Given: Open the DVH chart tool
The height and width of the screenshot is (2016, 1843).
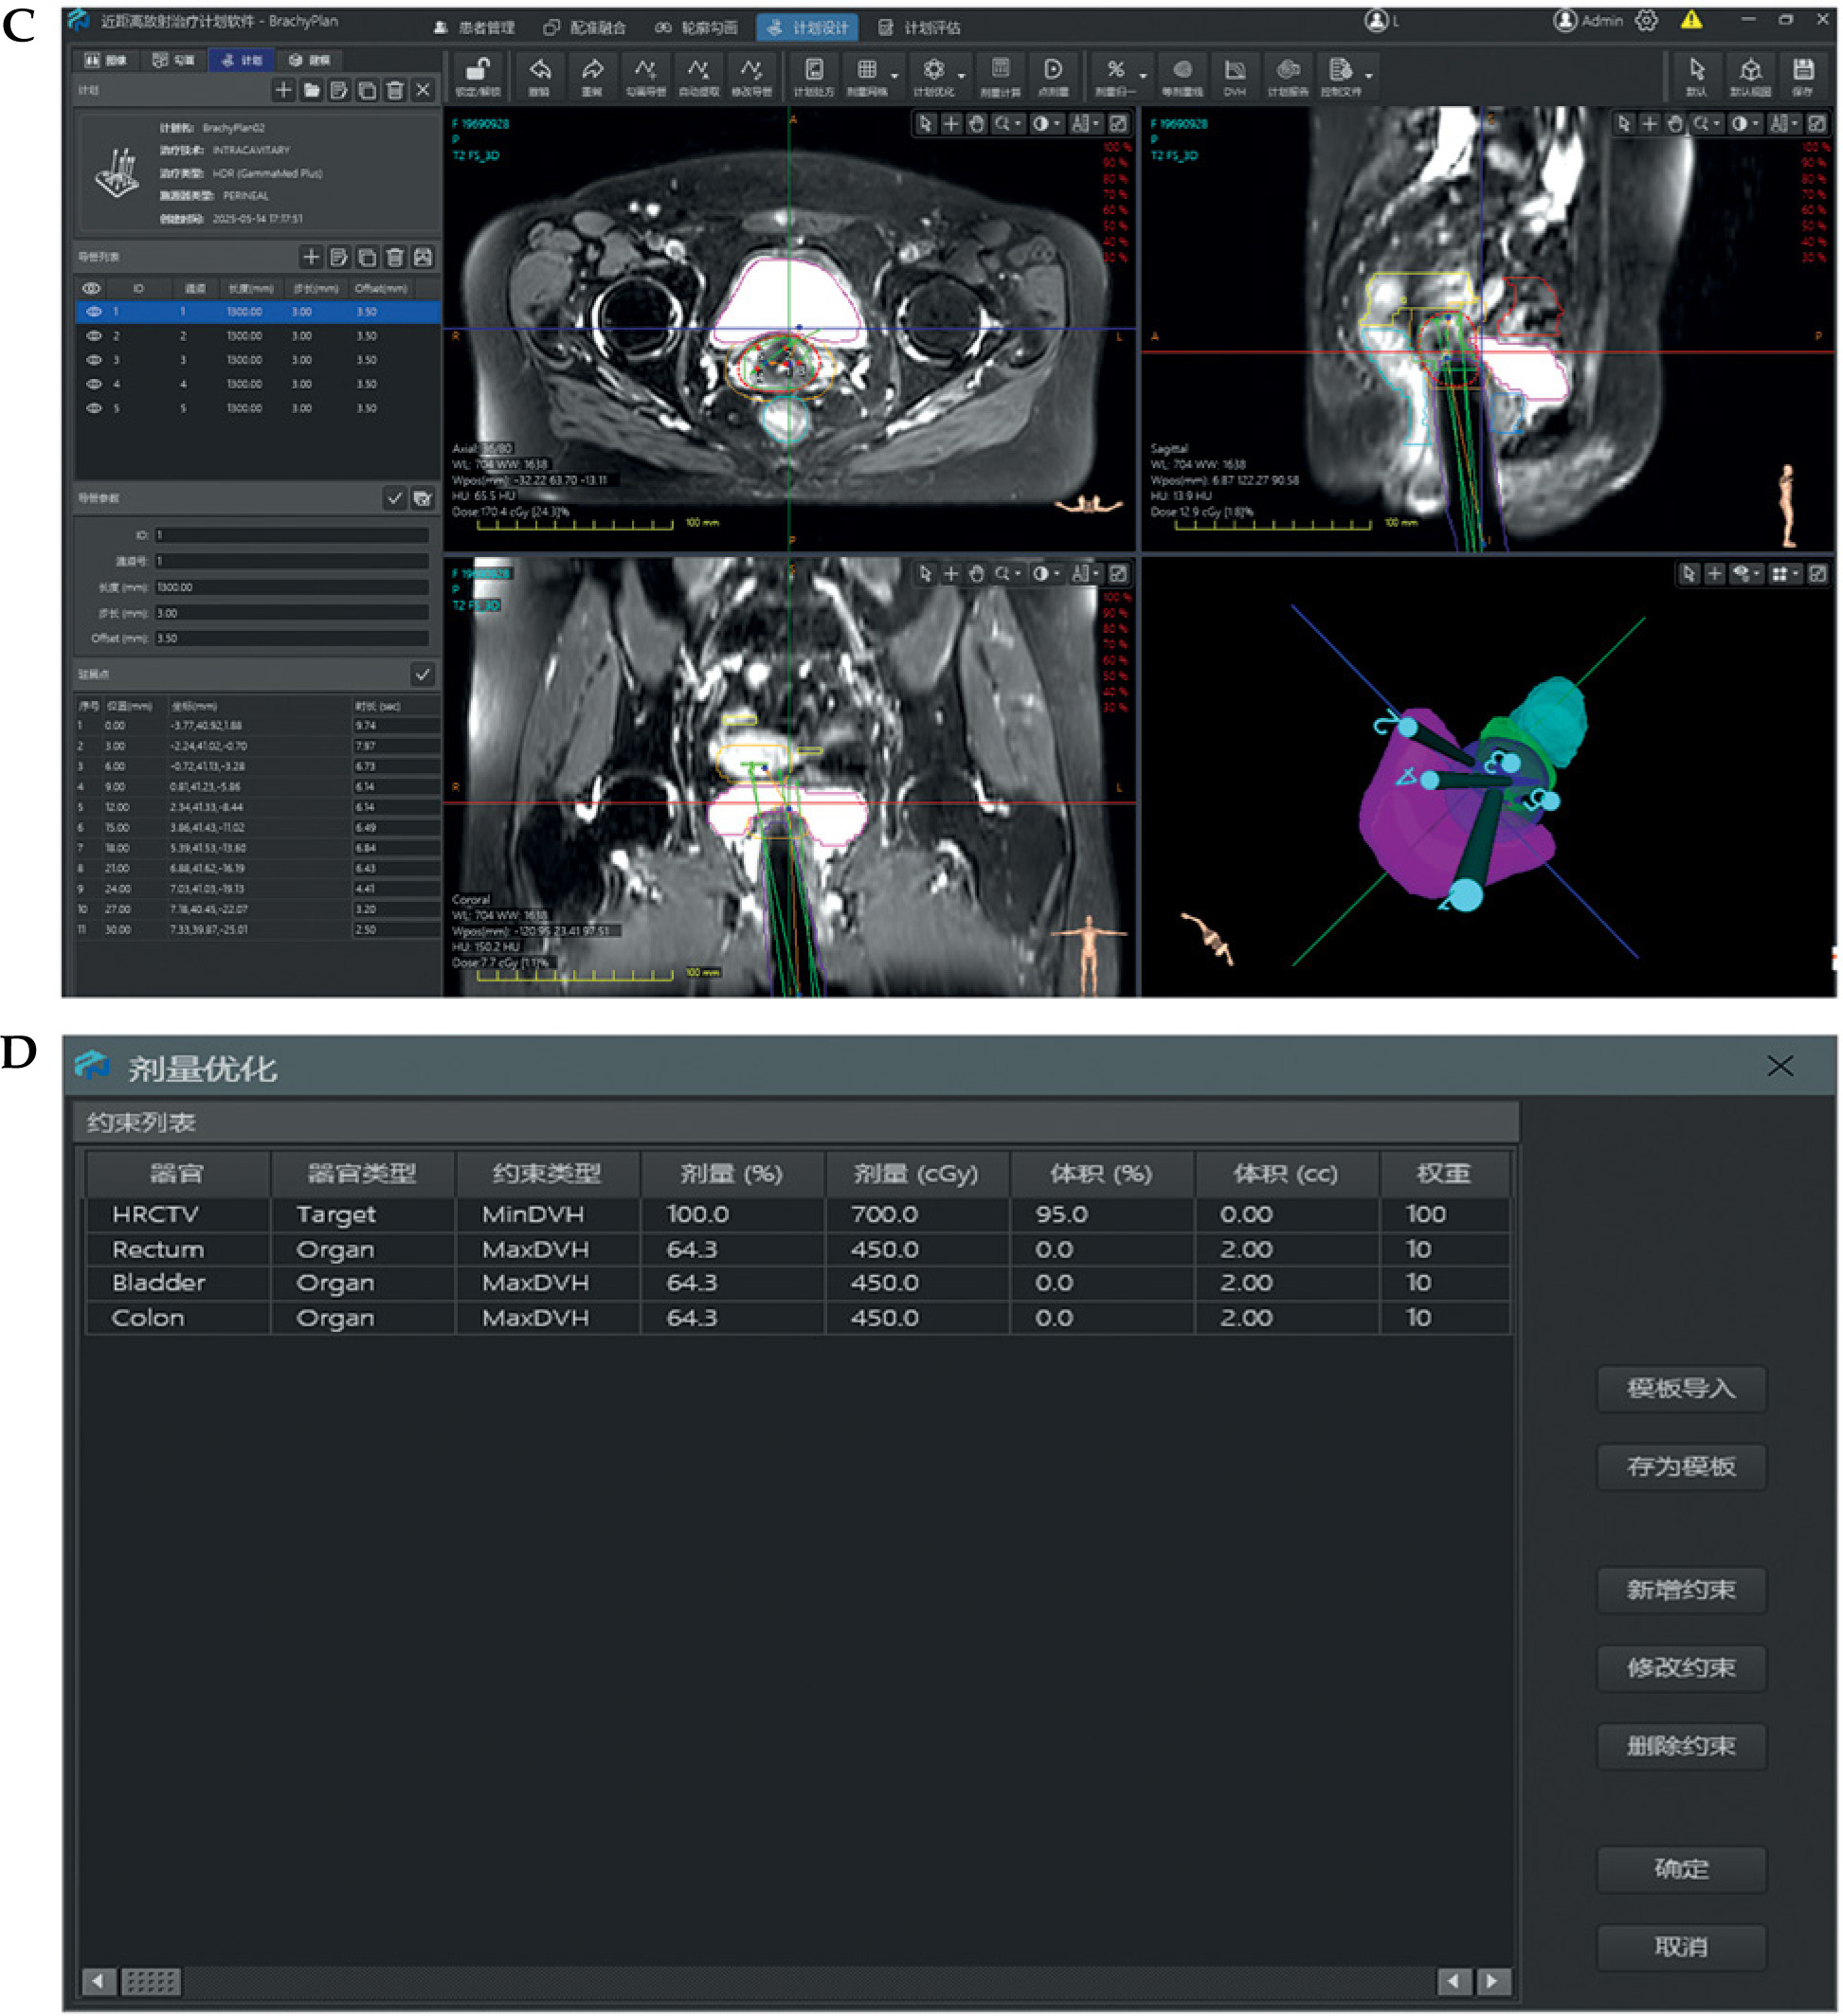Looking at the screenshot, I should point(1235,72).
